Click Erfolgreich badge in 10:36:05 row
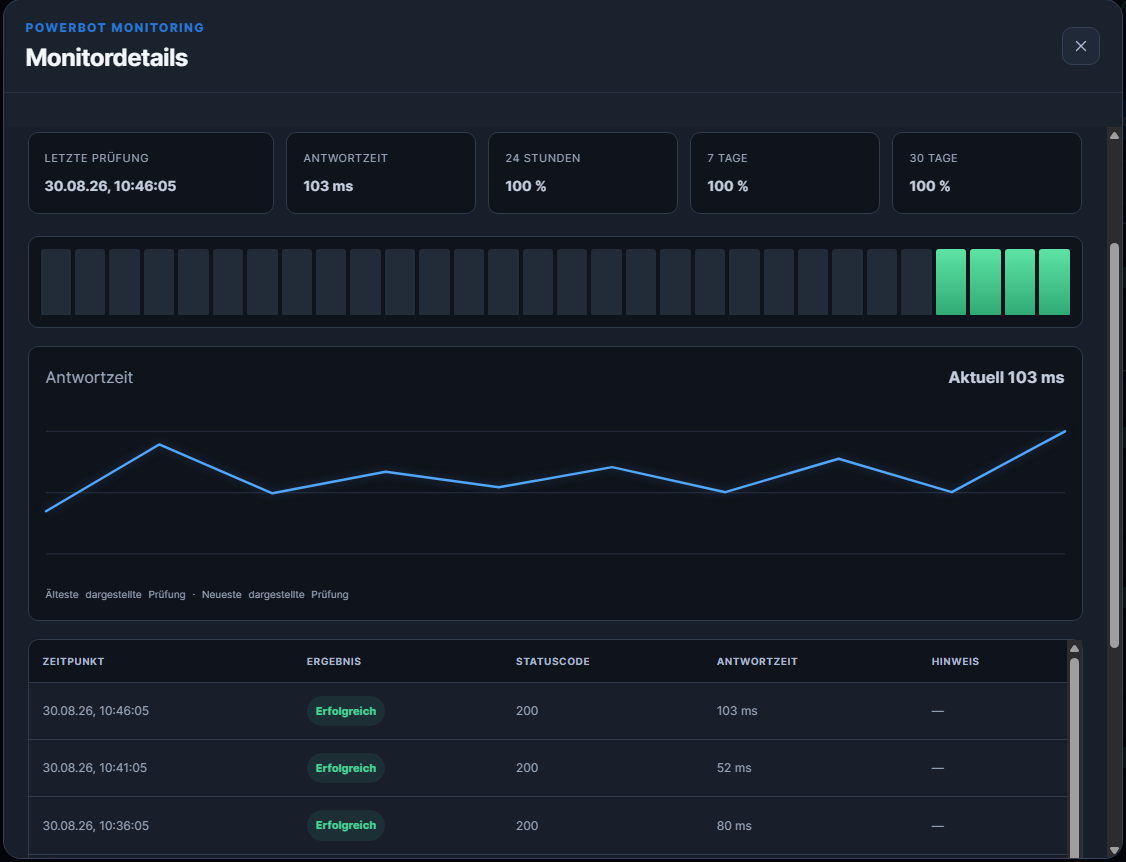1126x862 pixels. [345, 825]
